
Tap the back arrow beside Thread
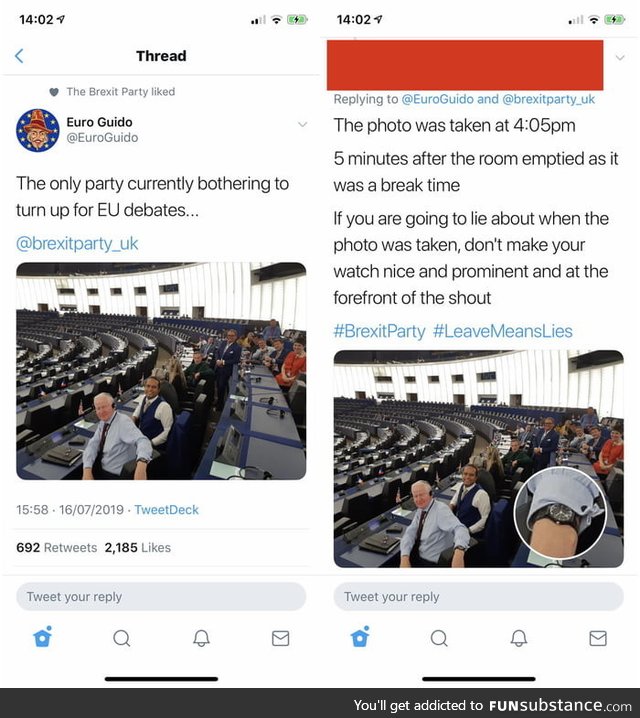point(19,56)
